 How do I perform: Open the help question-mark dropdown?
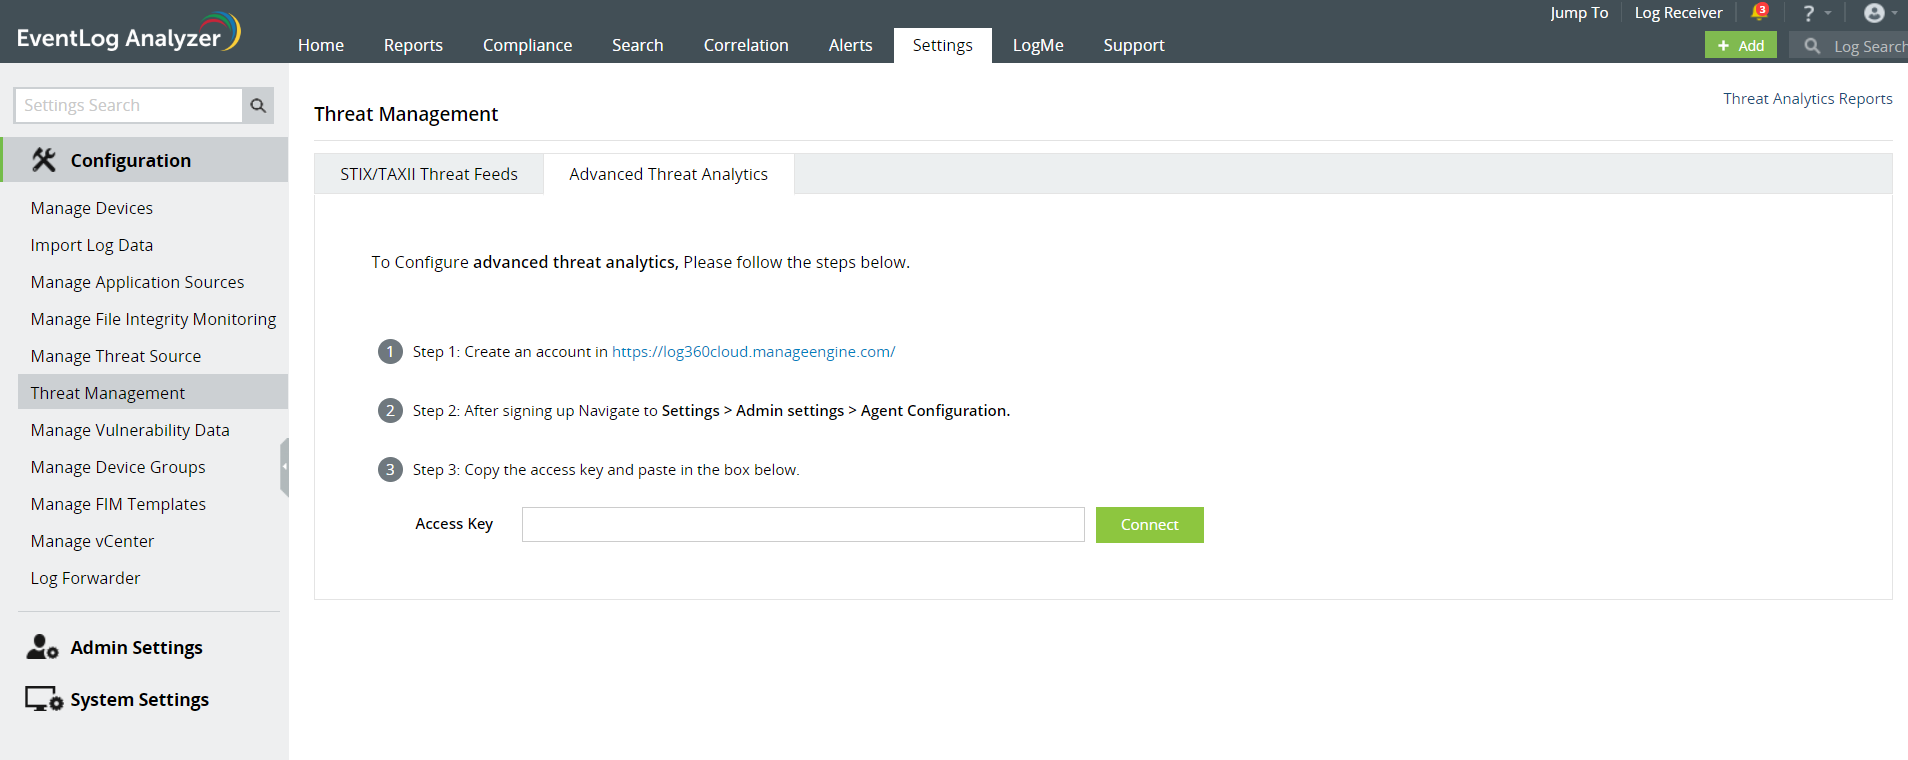pyautogui.click(x=1809, y=13)
